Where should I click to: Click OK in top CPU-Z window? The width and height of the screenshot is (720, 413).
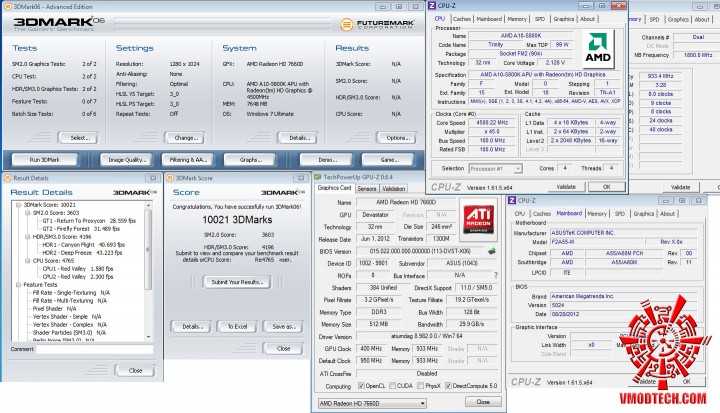(607, 187)
